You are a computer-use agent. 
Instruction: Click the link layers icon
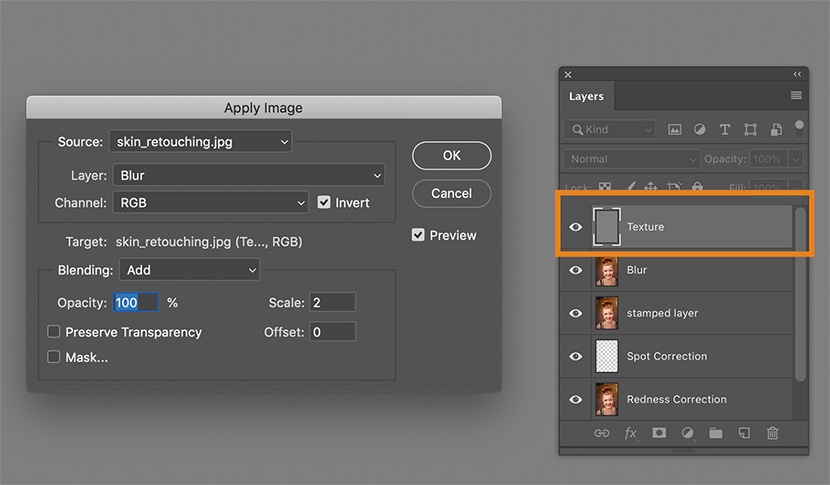point(602,433)
